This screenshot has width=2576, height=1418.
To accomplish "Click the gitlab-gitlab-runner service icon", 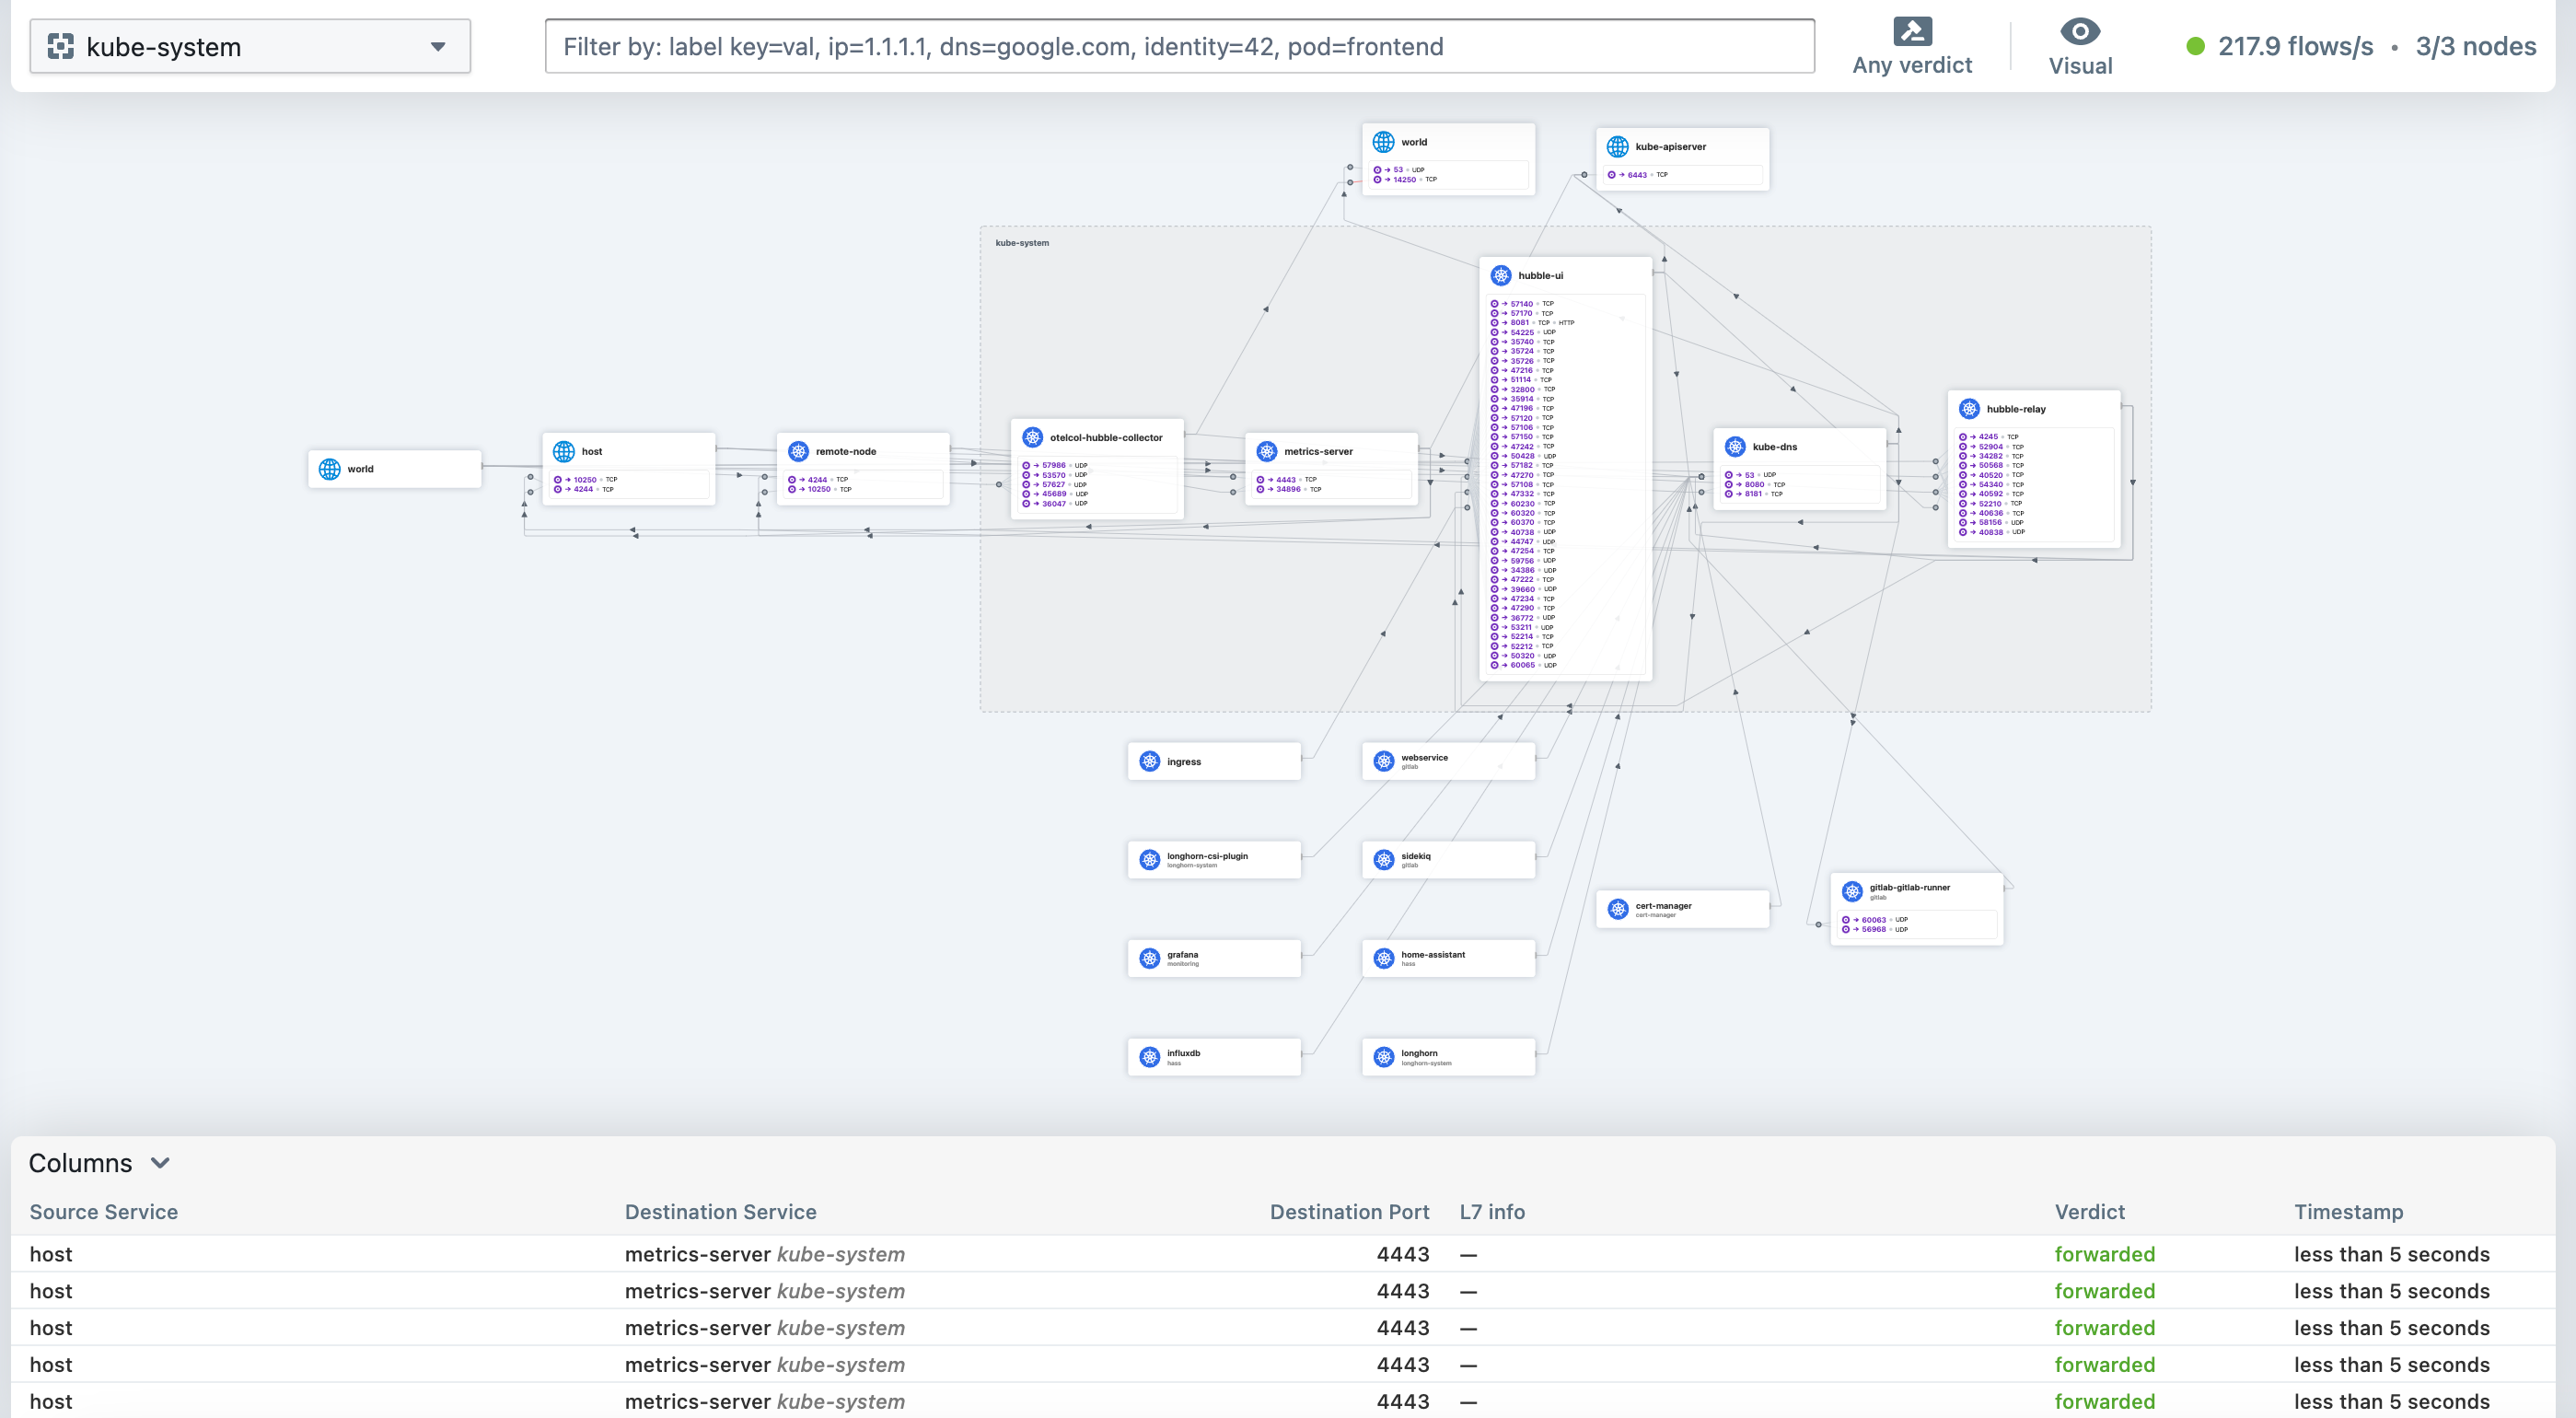I will pos(1852,890).
